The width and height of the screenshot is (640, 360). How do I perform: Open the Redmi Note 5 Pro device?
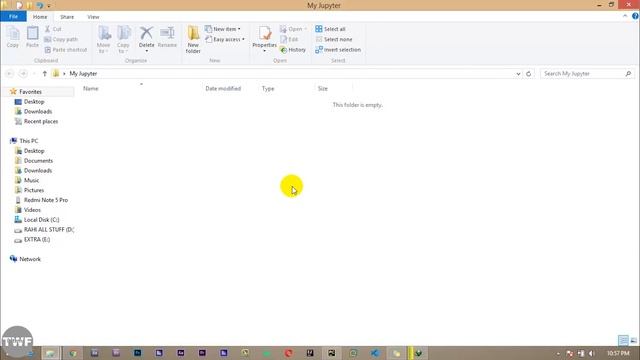pyautogui.click(x=46, y=200)
